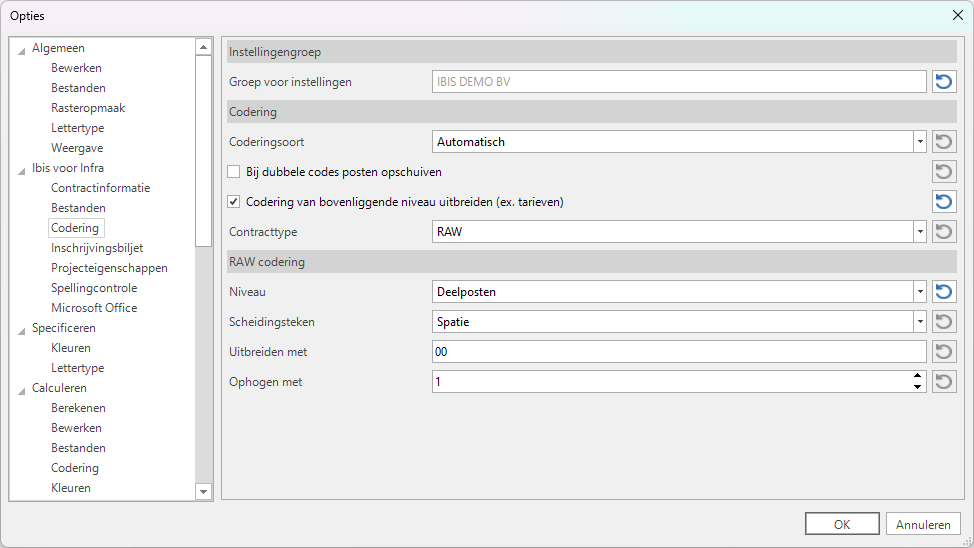Viewport: 974px width, 548px height.
Task: Select Contractinformatie in the settings tree
Action: (100, 188)
